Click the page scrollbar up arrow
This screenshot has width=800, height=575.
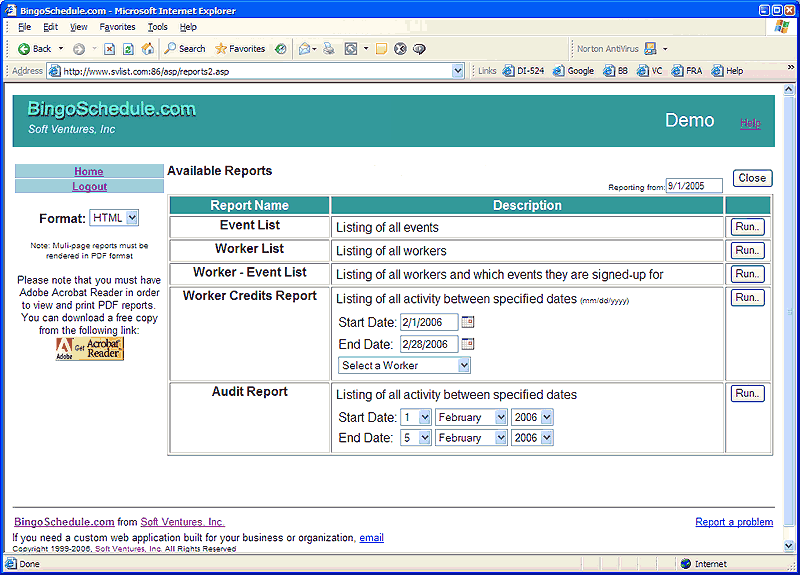tap(789, 89)
